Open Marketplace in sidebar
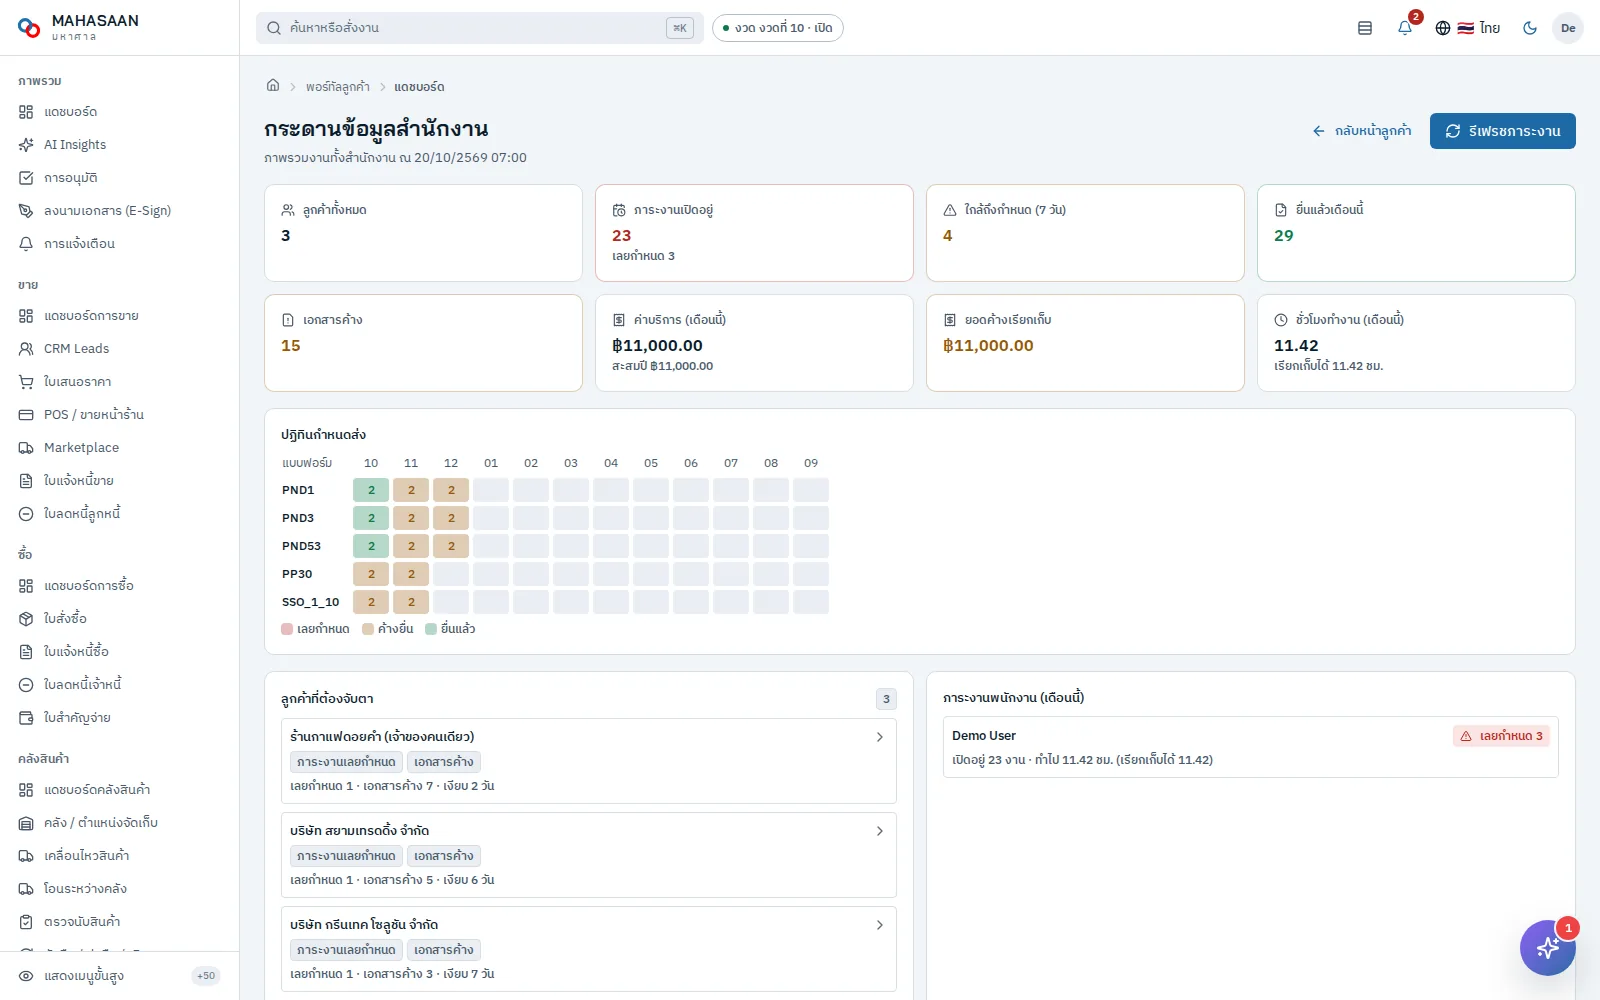Image resolution: width=1600 pixels, height=1000 pixels. click(120, 448)
